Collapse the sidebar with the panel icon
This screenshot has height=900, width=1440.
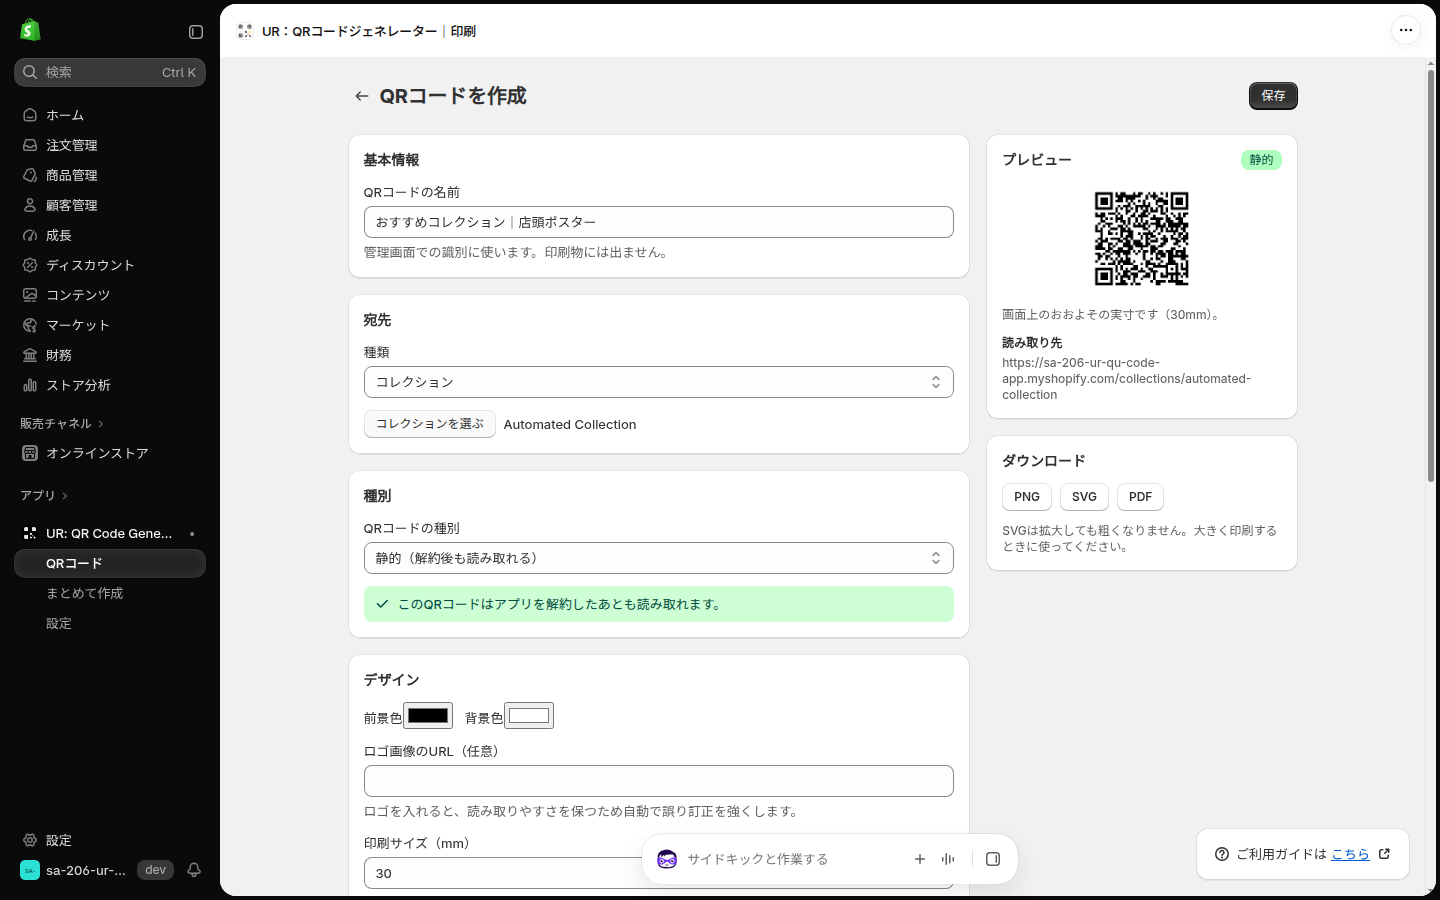[x=196, y=32]
